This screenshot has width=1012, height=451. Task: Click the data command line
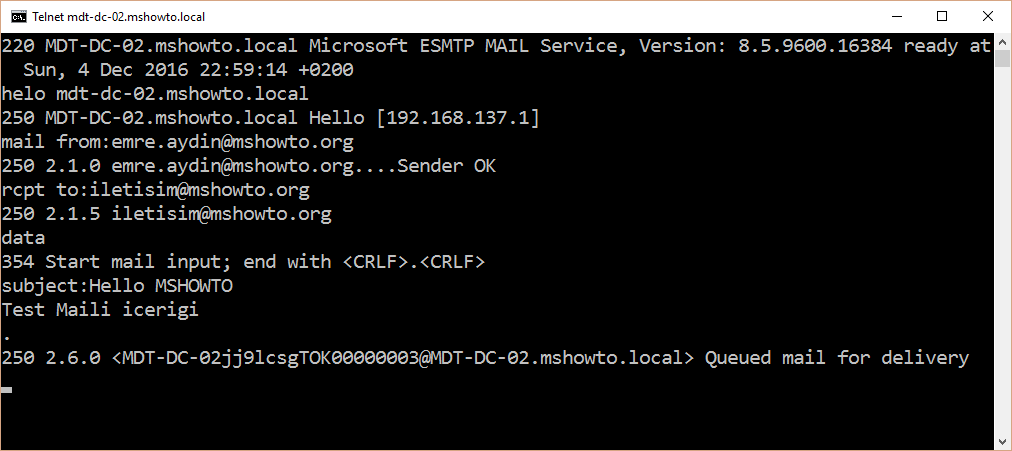(x=23, y=238)
